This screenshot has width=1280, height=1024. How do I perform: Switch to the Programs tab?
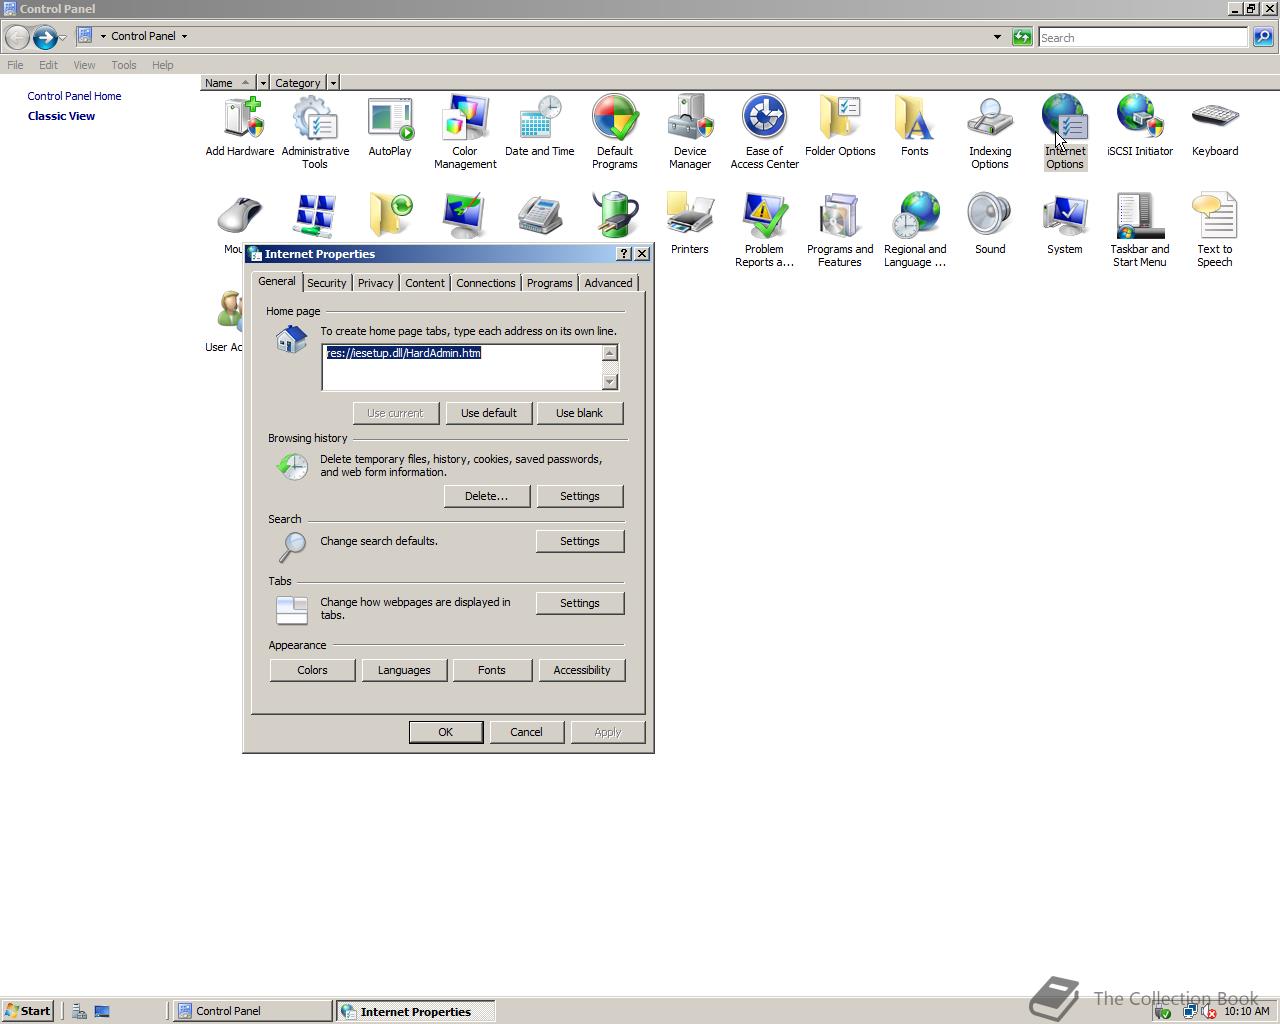550,283
